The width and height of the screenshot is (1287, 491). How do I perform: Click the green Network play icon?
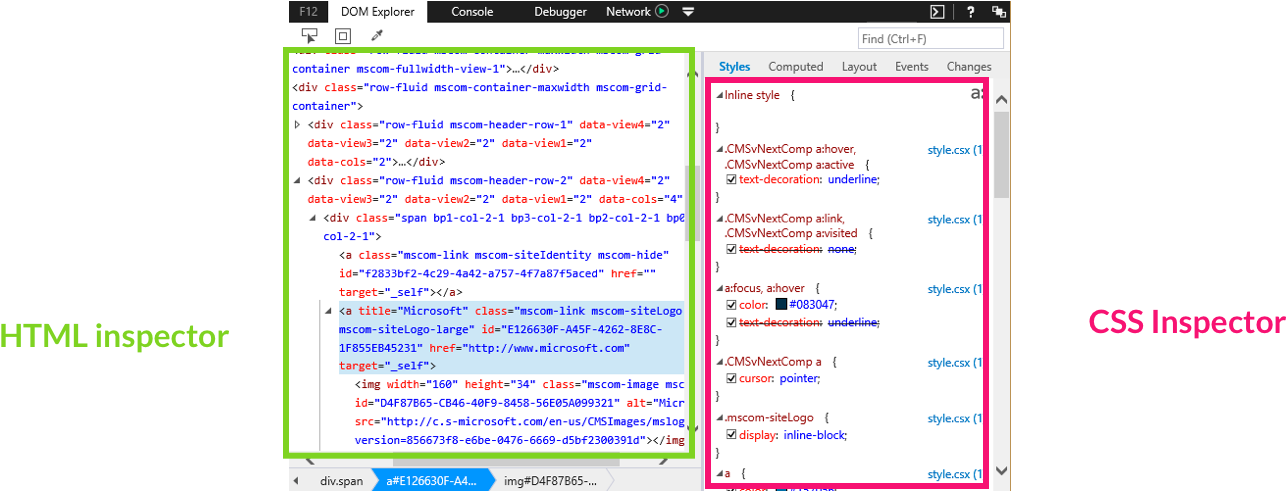(662, 12)
